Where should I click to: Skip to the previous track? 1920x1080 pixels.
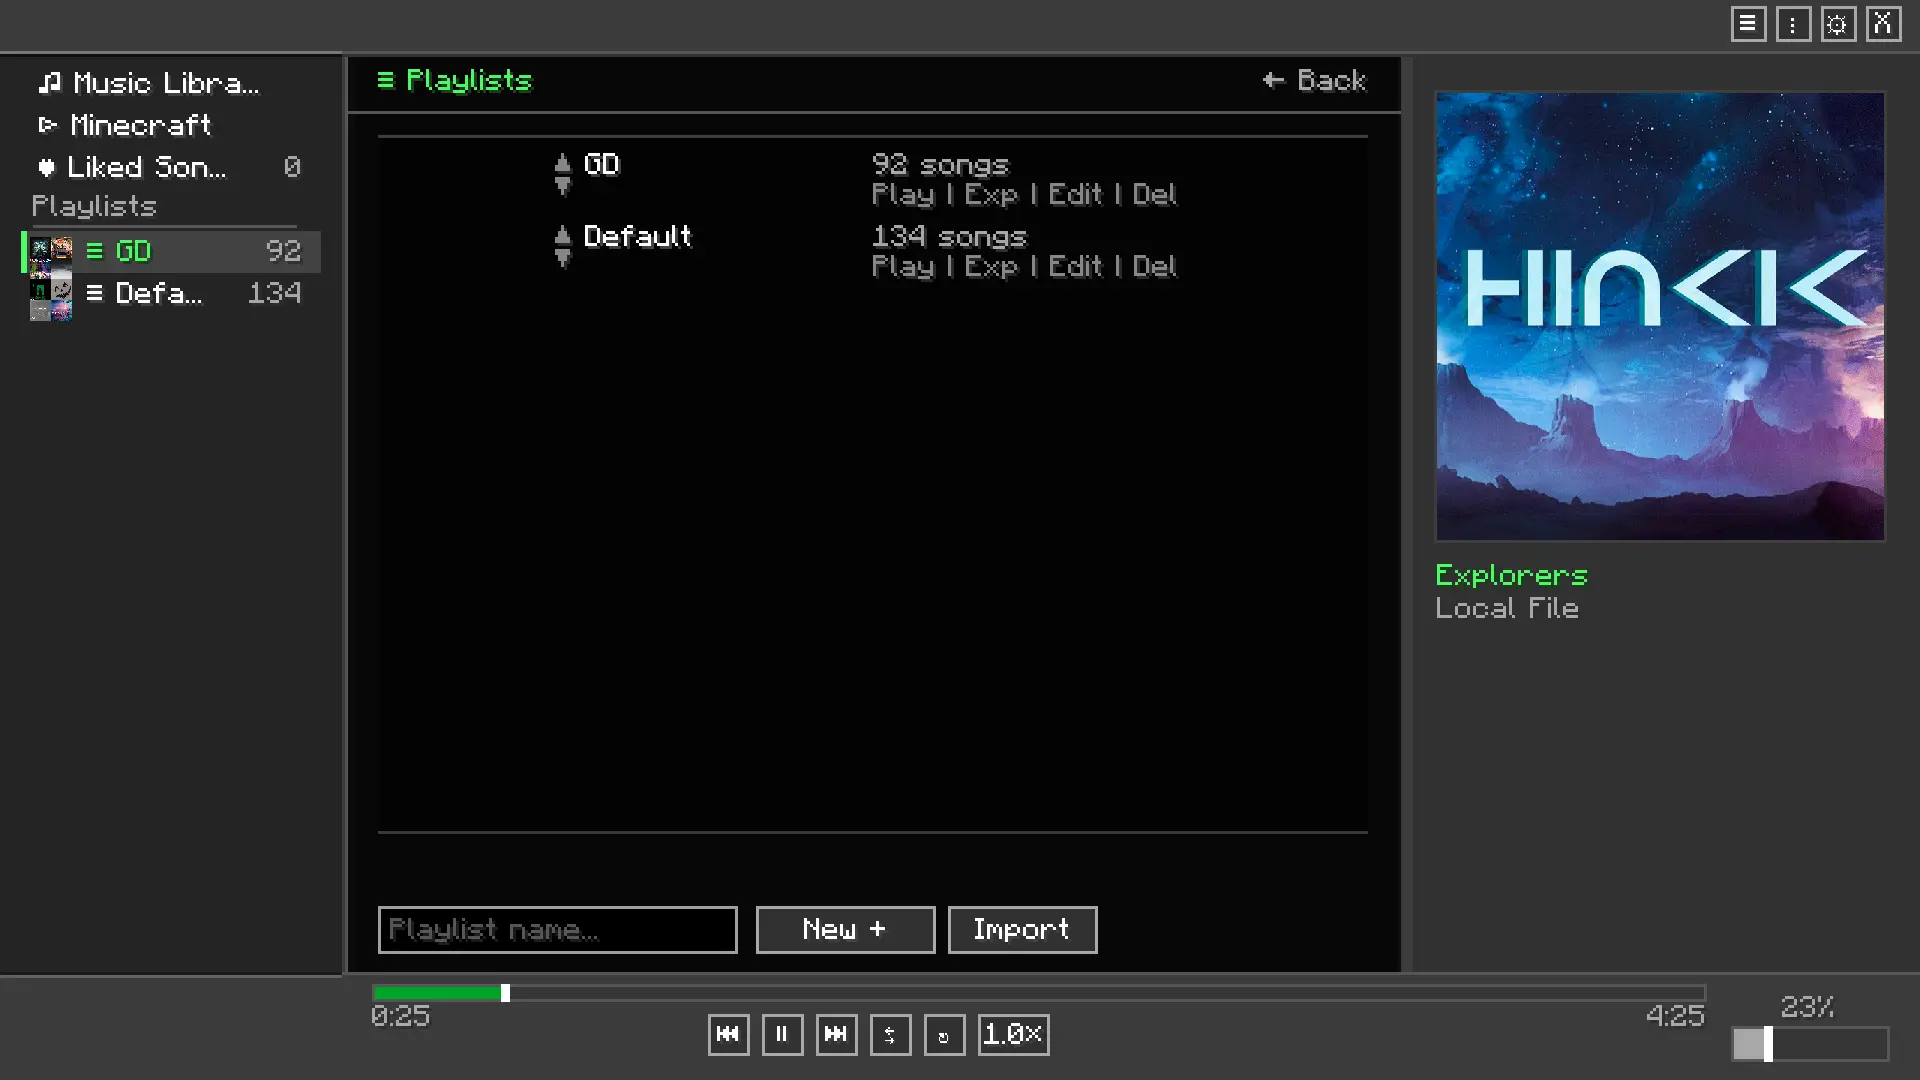point(728,1034)
